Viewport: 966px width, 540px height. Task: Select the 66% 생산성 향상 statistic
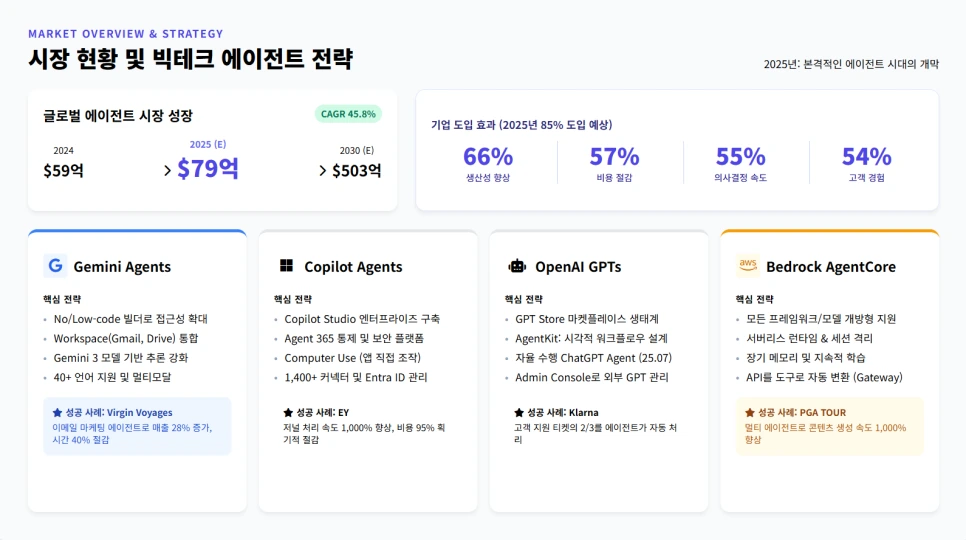[488, 163]
